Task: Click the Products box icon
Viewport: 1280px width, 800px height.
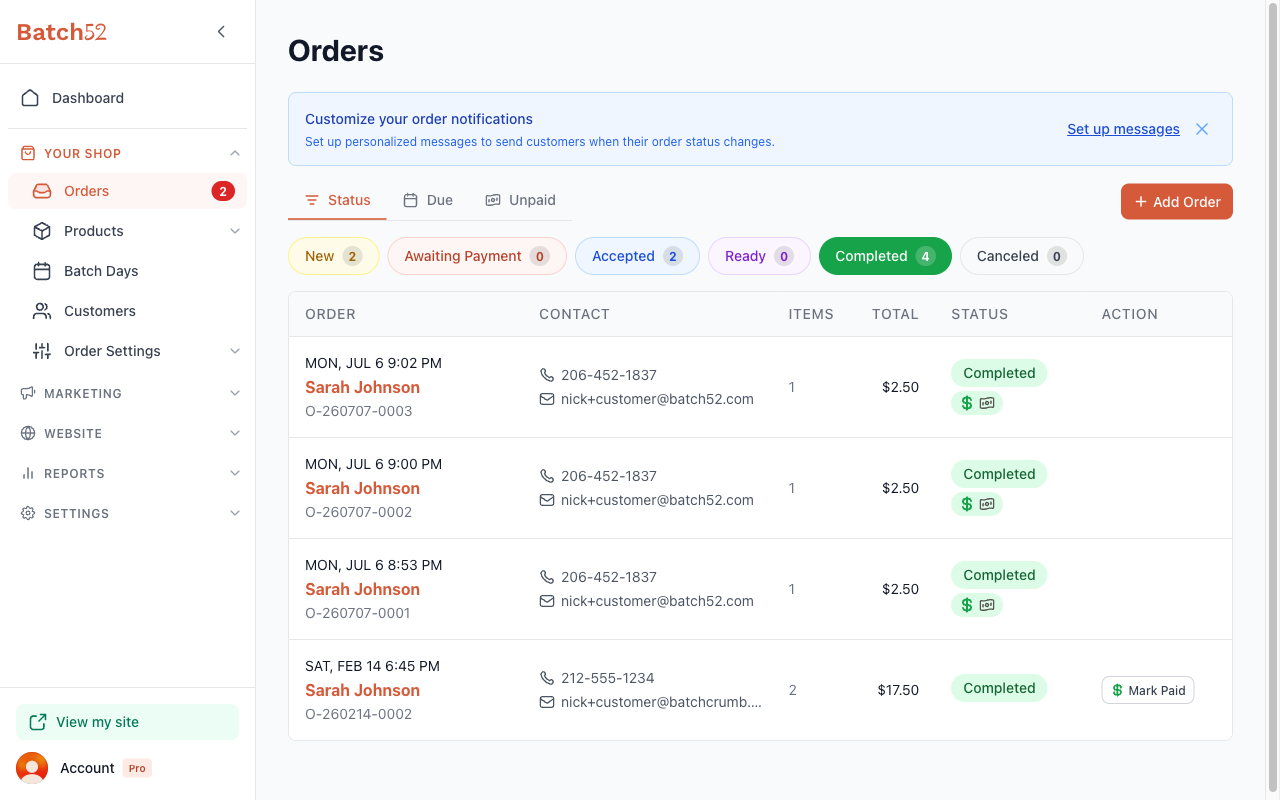Action: 42,231
